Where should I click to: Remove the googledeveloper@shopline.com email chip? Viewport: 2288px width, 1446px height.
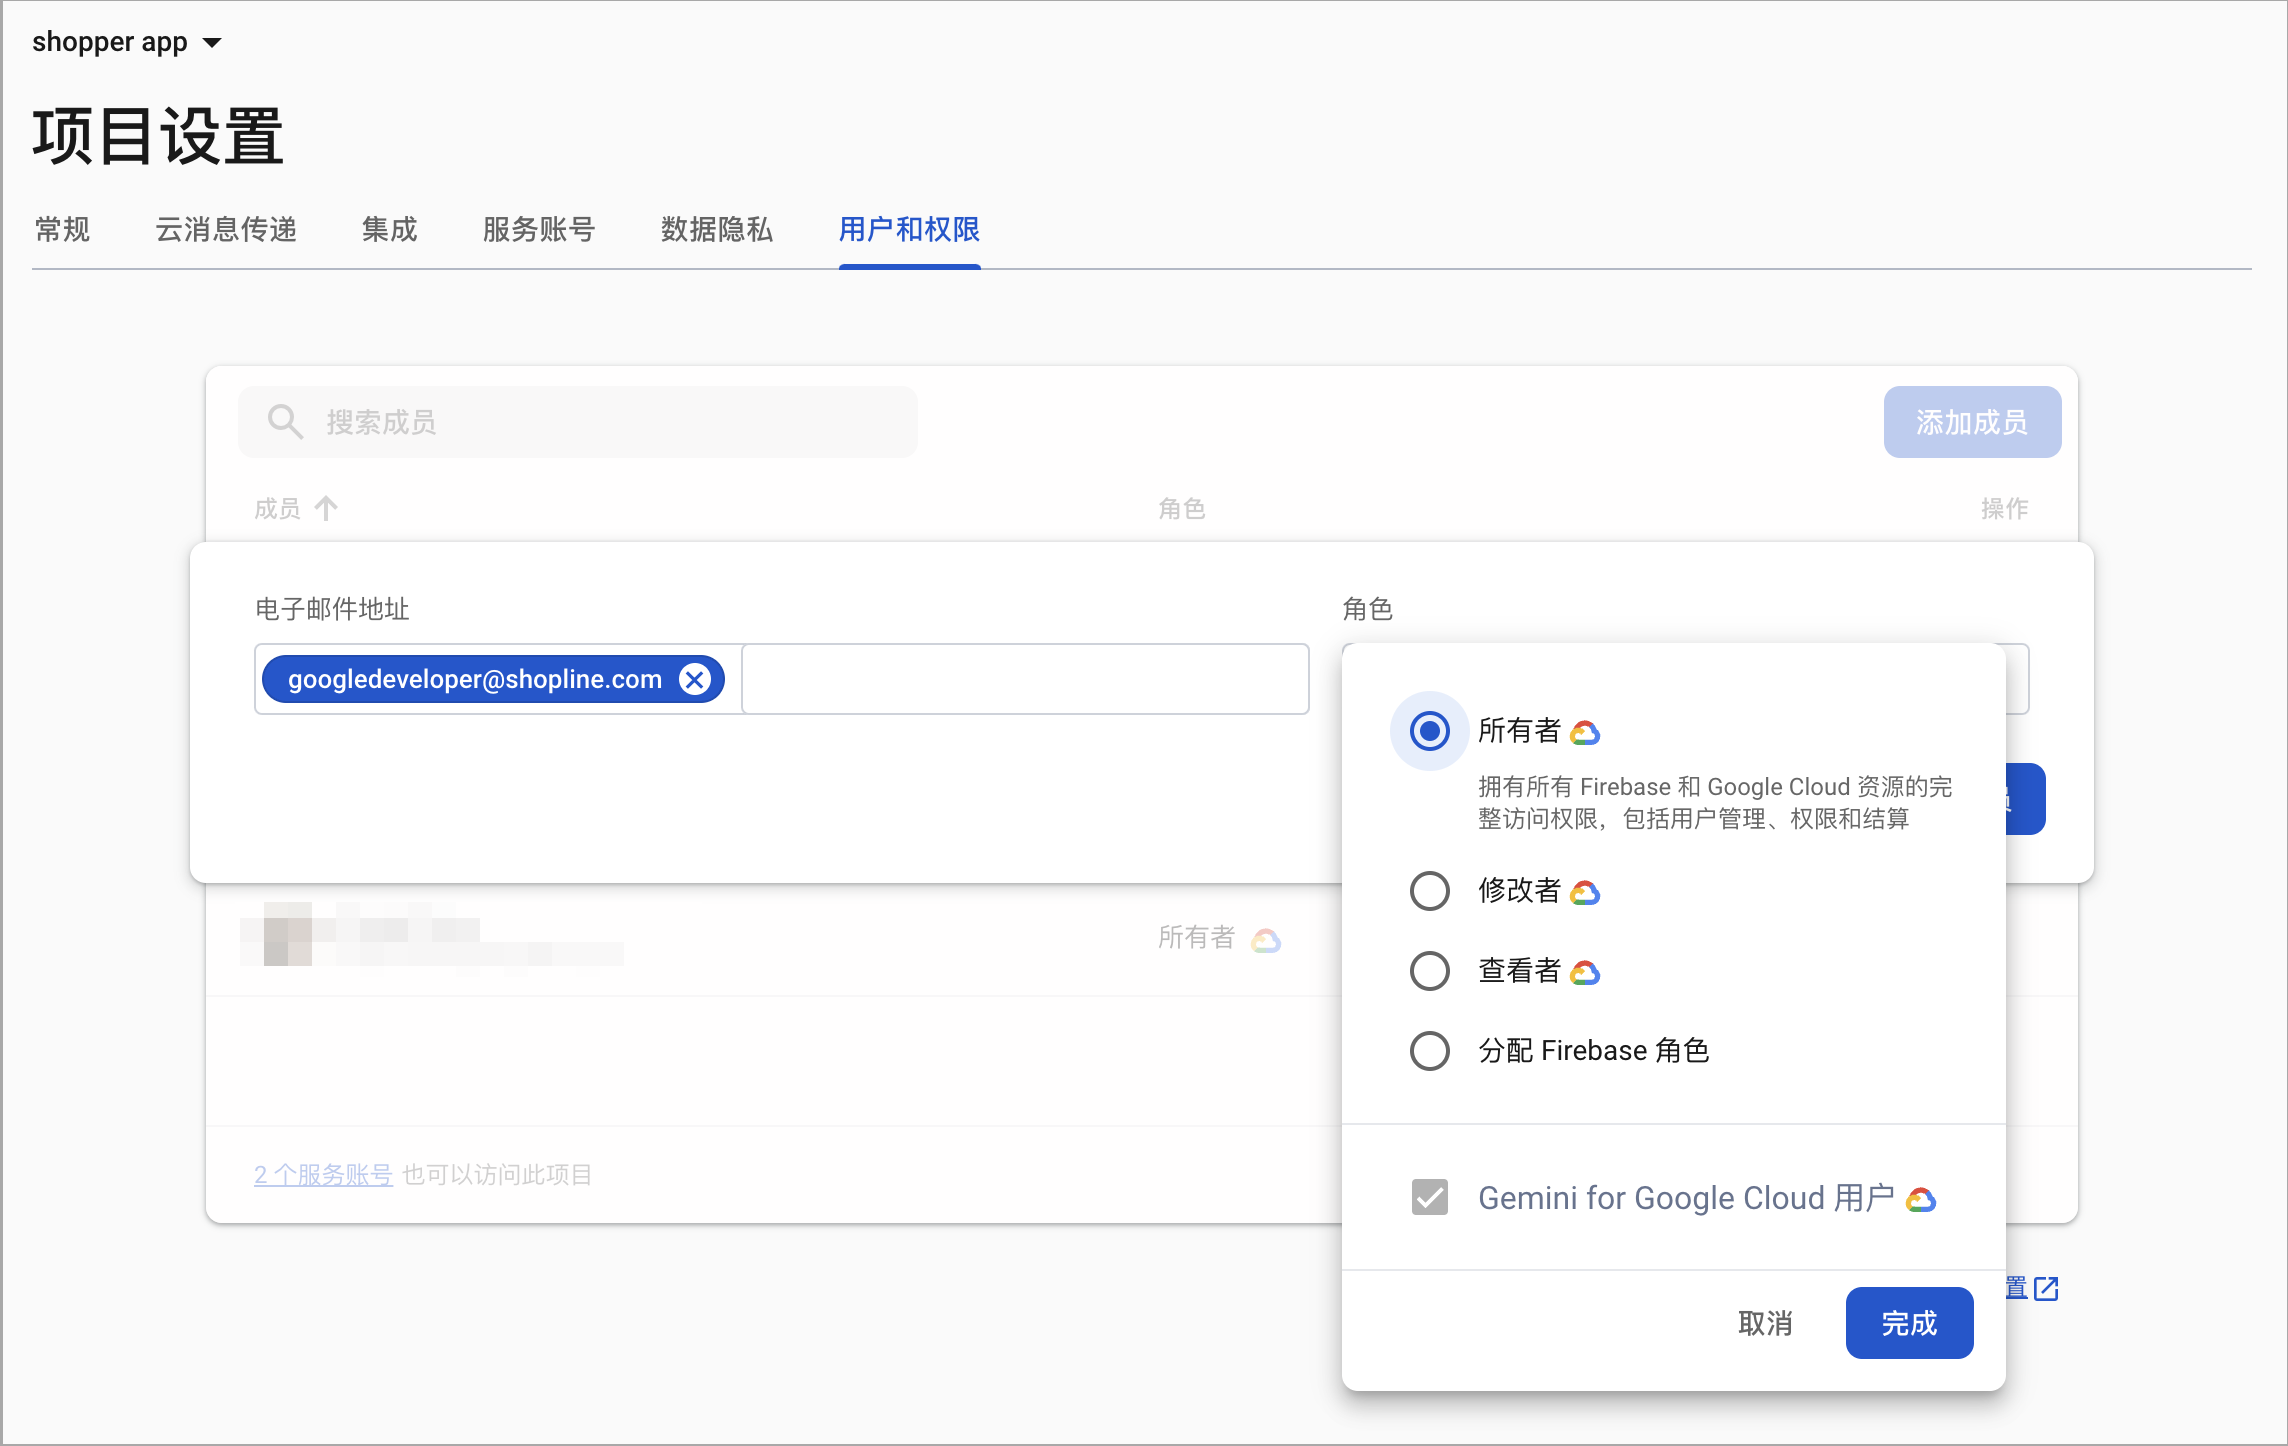(695, 679)
